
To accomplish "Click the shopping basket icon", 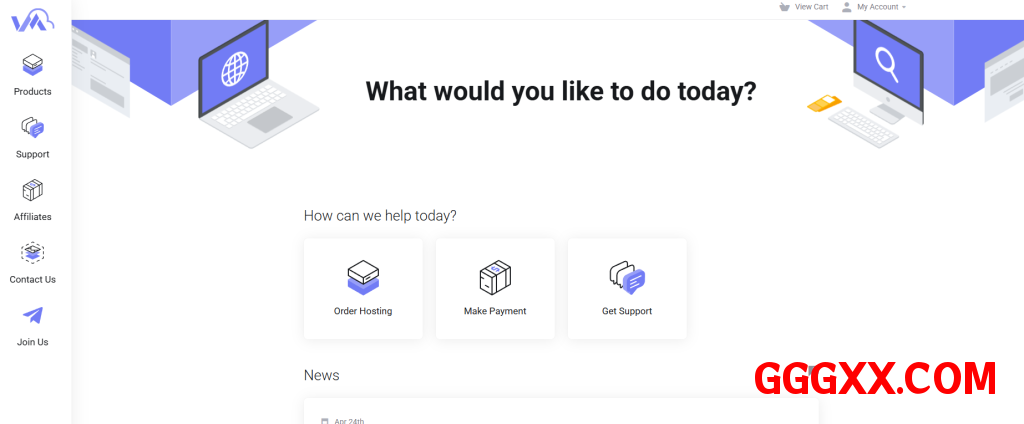I will pyautogui.click(x=784, y=7).
